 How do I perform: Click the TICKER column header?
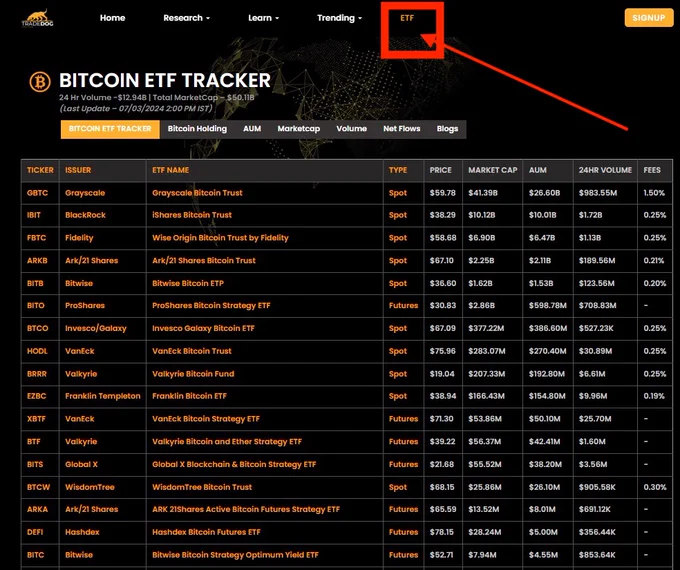(x=40, y=170)
